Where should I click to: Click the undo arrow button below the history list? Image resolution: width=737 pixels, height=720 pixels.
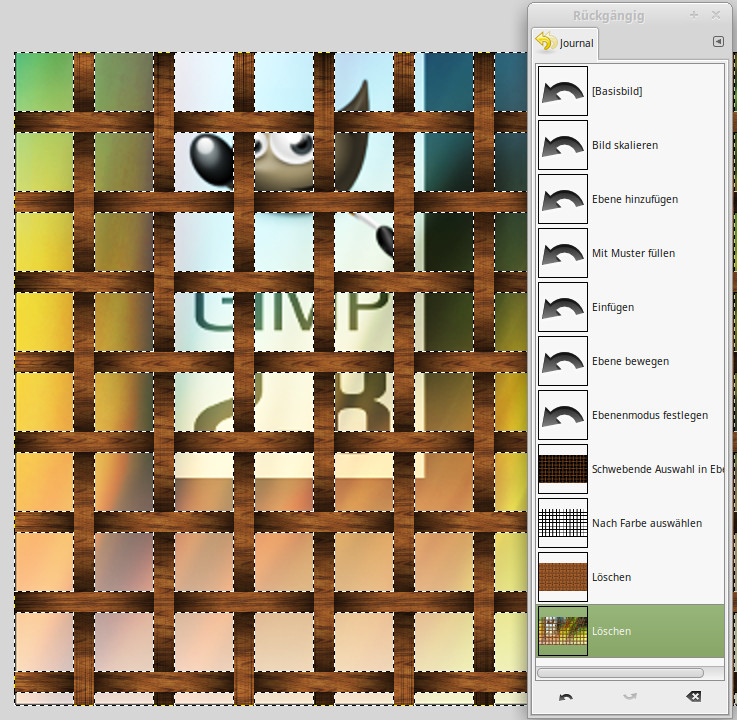coord(566,696)
